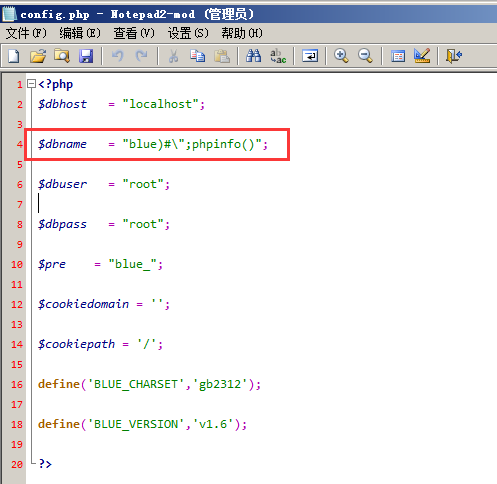The height and width of the screenshot is (484, 497).
Task: Toggle word wrap in the toolbar
Action: 310,56
